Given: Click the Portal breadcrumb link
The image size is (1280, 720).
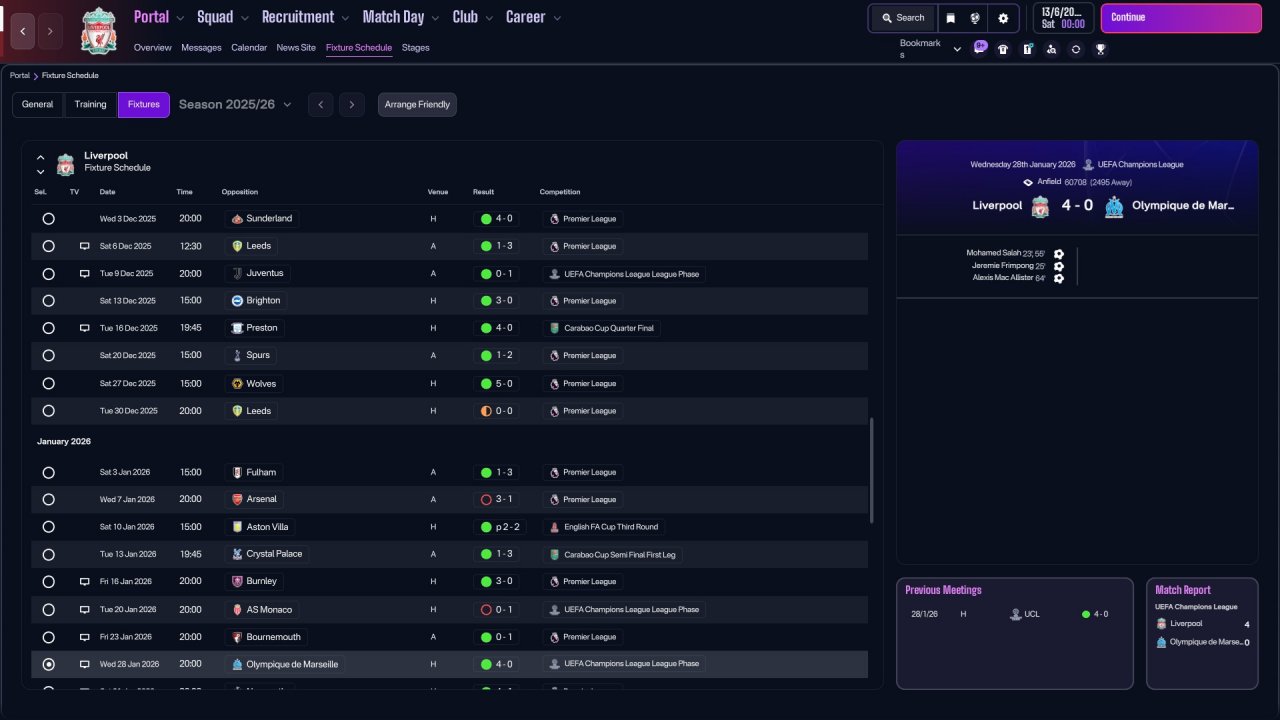Looking at the screenshot, I should click(20, 75).
